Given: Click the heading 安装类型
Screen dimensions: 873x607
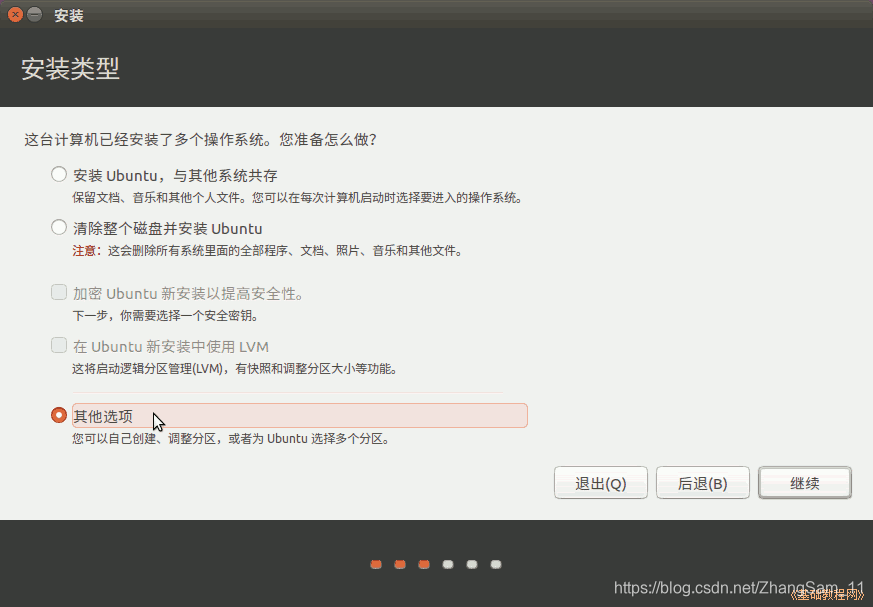Looking at the screenshot, I should click(71, 68).
